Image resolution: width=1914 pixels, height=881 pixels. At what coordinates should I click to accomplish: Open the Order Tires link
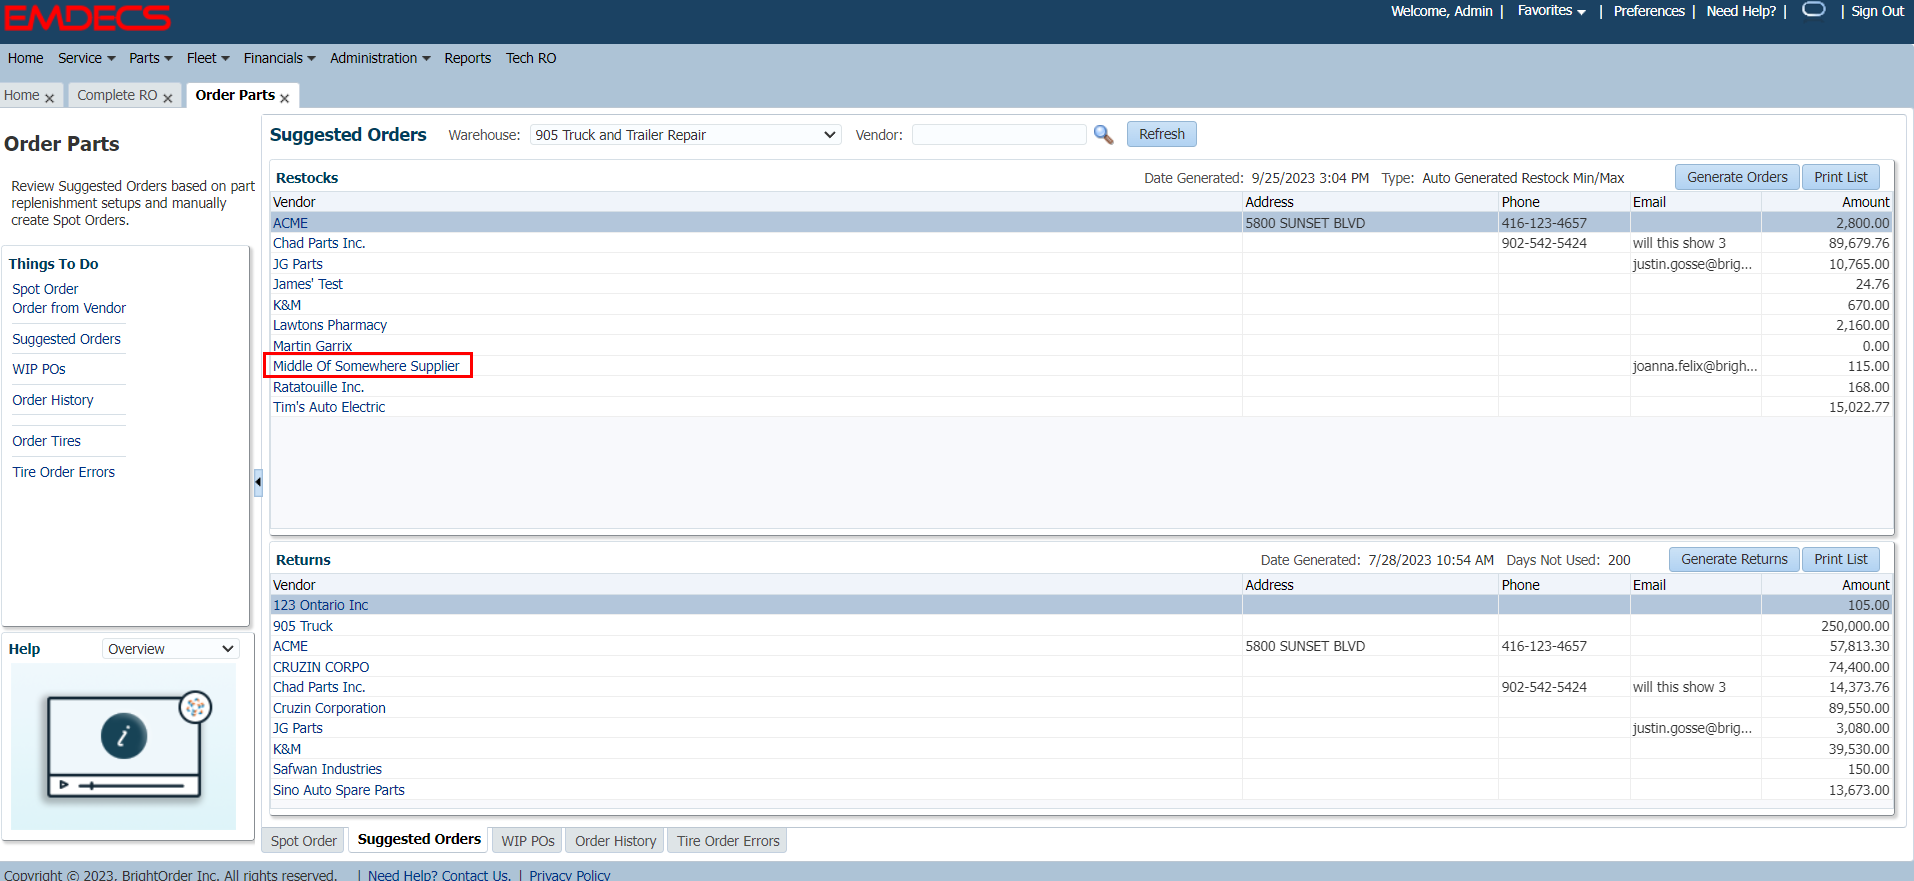(x=46, y=441)
